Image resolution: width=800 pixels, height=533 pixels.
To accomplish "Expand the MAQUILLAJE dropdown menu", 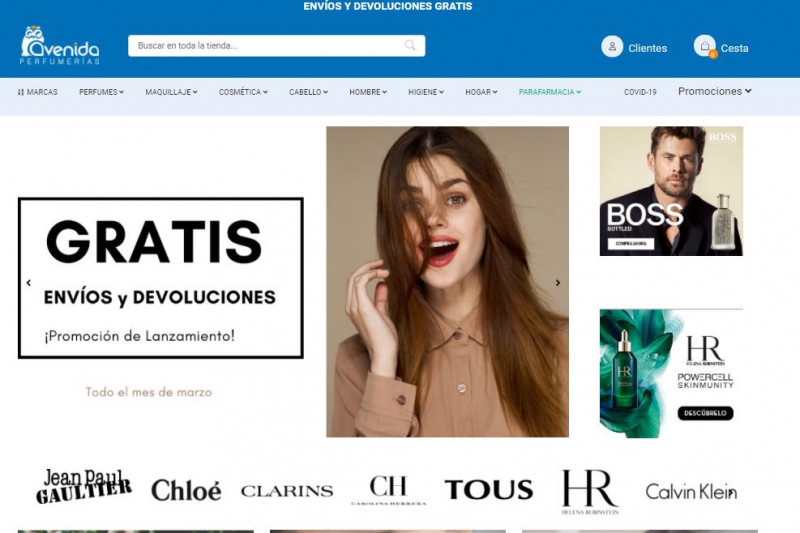I will (x=171, y=92).
